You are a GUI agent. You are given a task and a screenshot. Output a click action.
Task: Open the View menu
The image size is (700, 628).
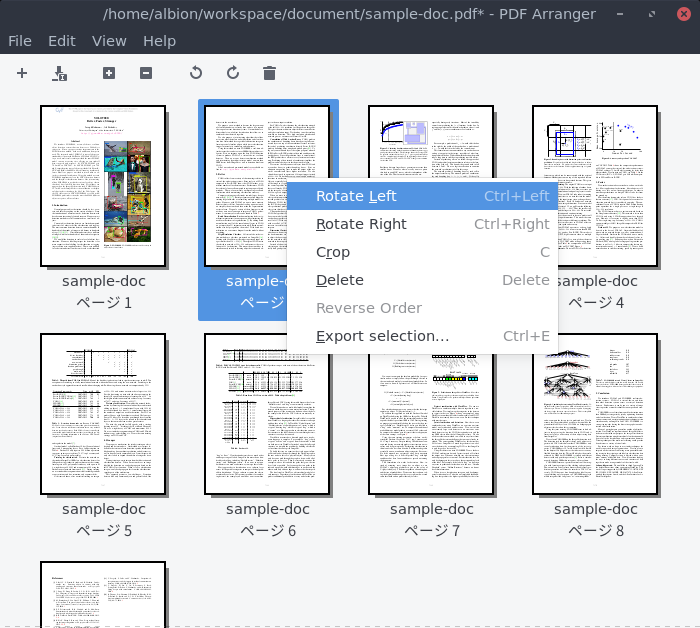(109, 41)
